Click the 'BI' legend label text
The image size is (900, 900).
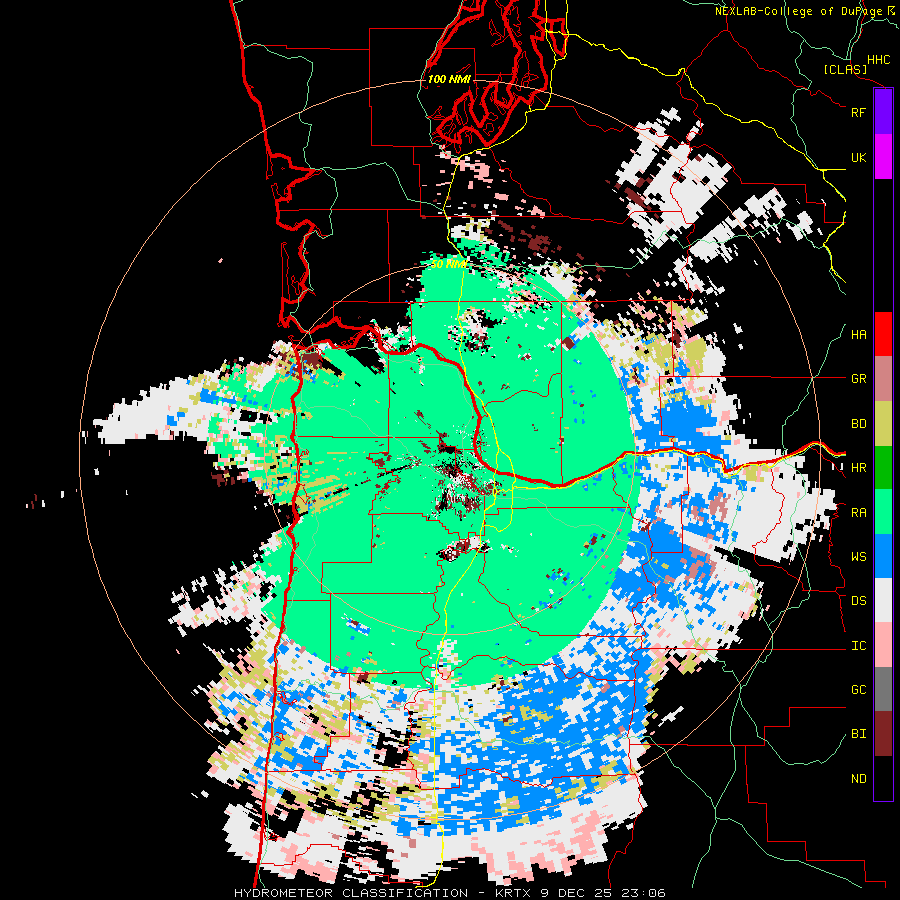[x=858, y=734]
